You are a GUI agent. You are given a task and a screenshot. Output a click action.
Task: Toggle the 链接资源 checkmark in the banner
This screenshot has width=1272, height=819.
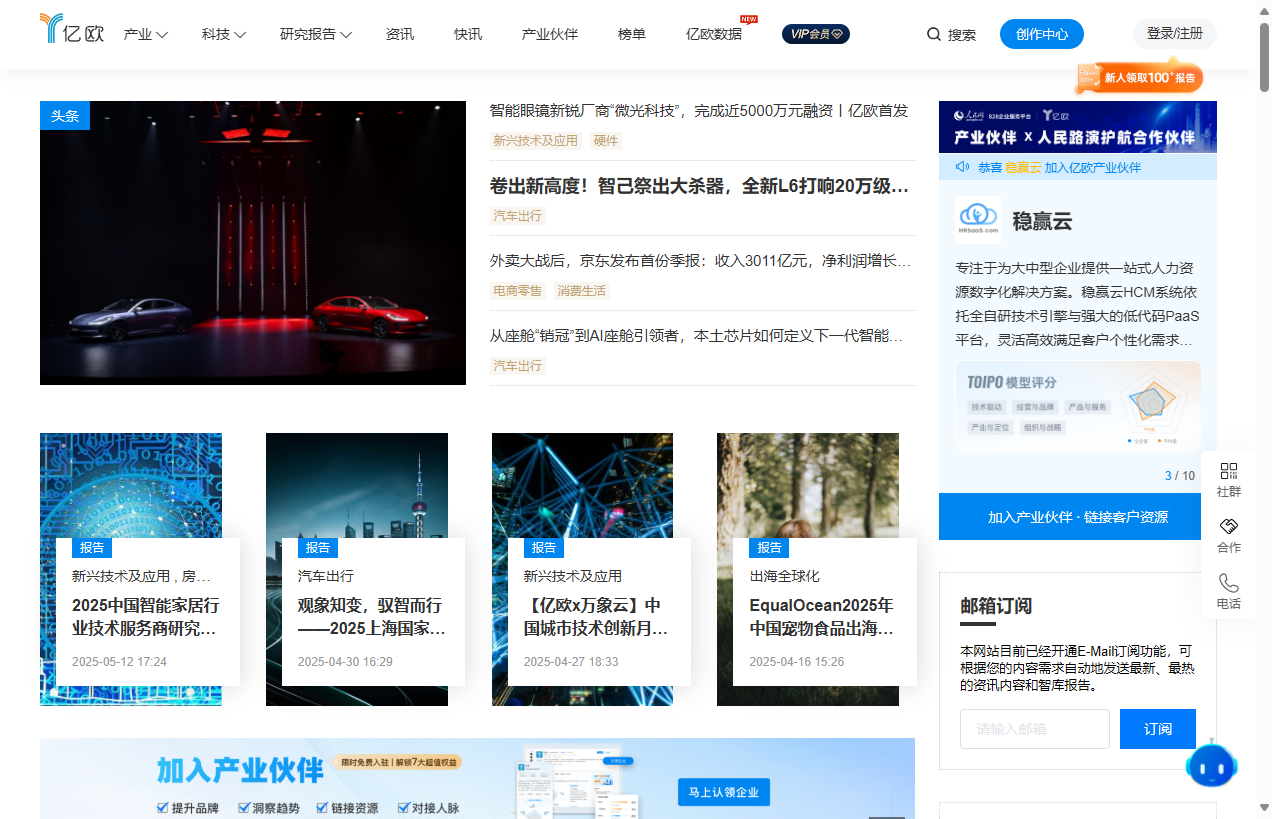tap(322, 808)
